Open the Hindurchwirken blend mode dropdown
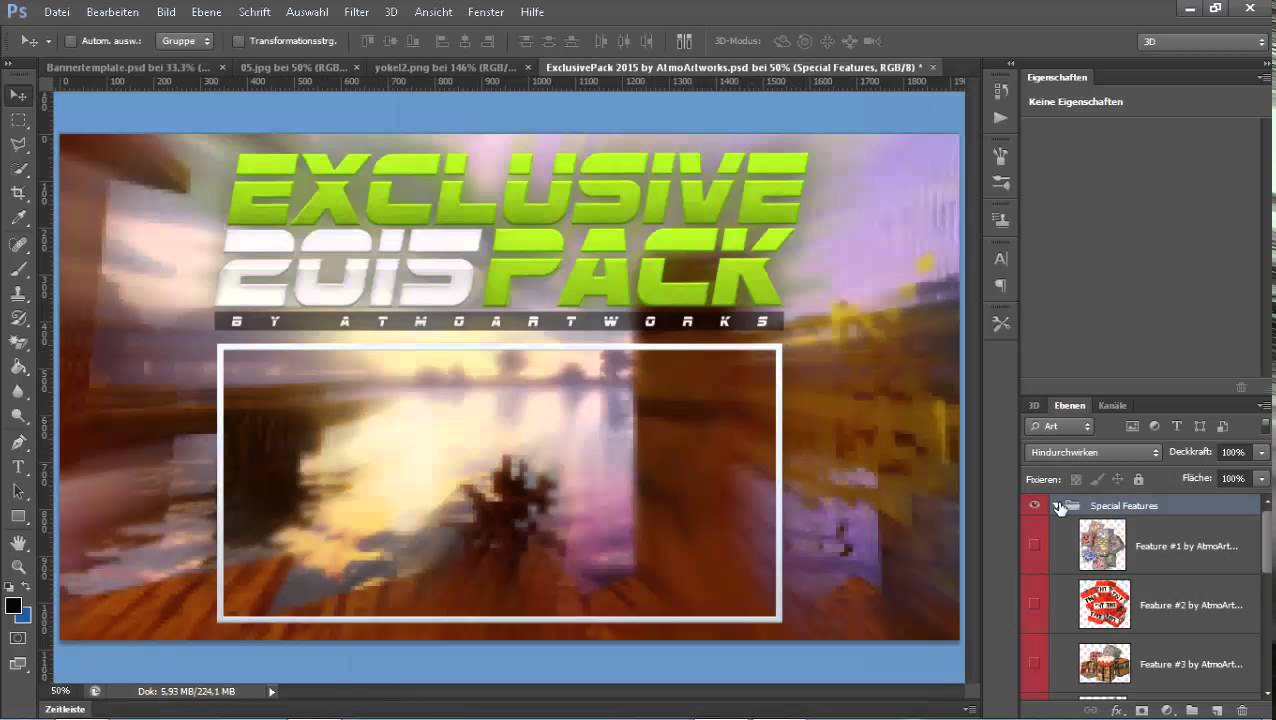 click(1093, 452)
